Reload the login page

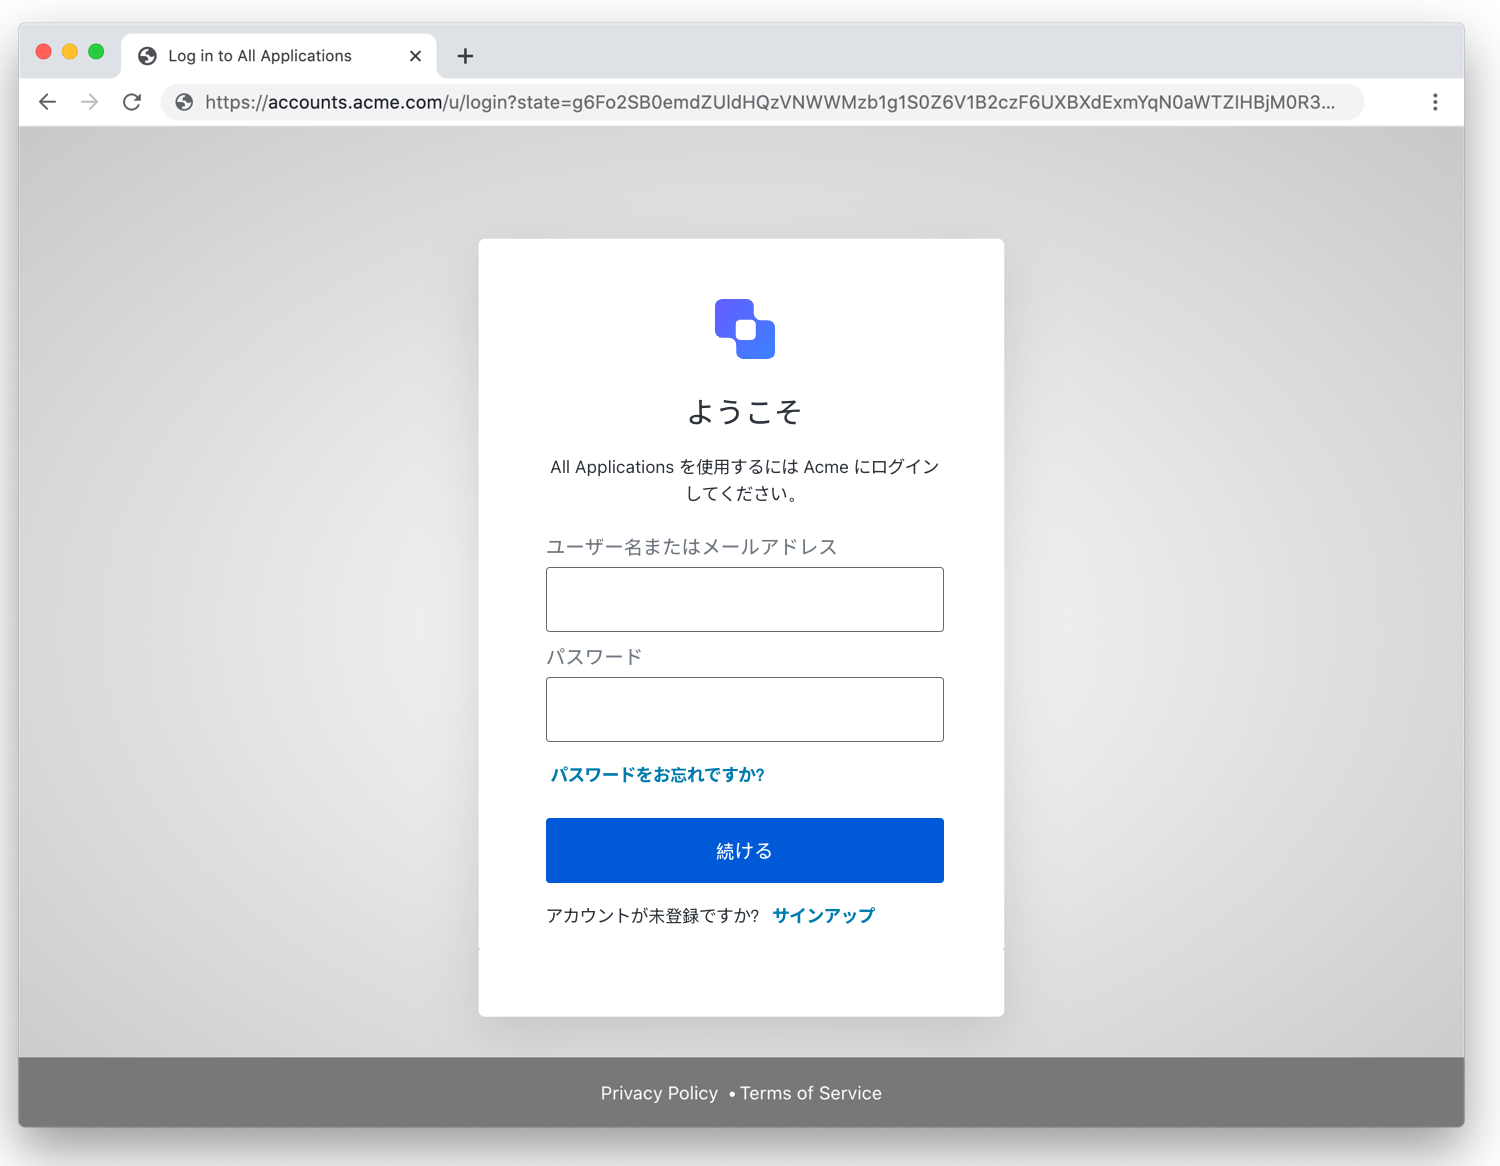[x=132, y=102]
